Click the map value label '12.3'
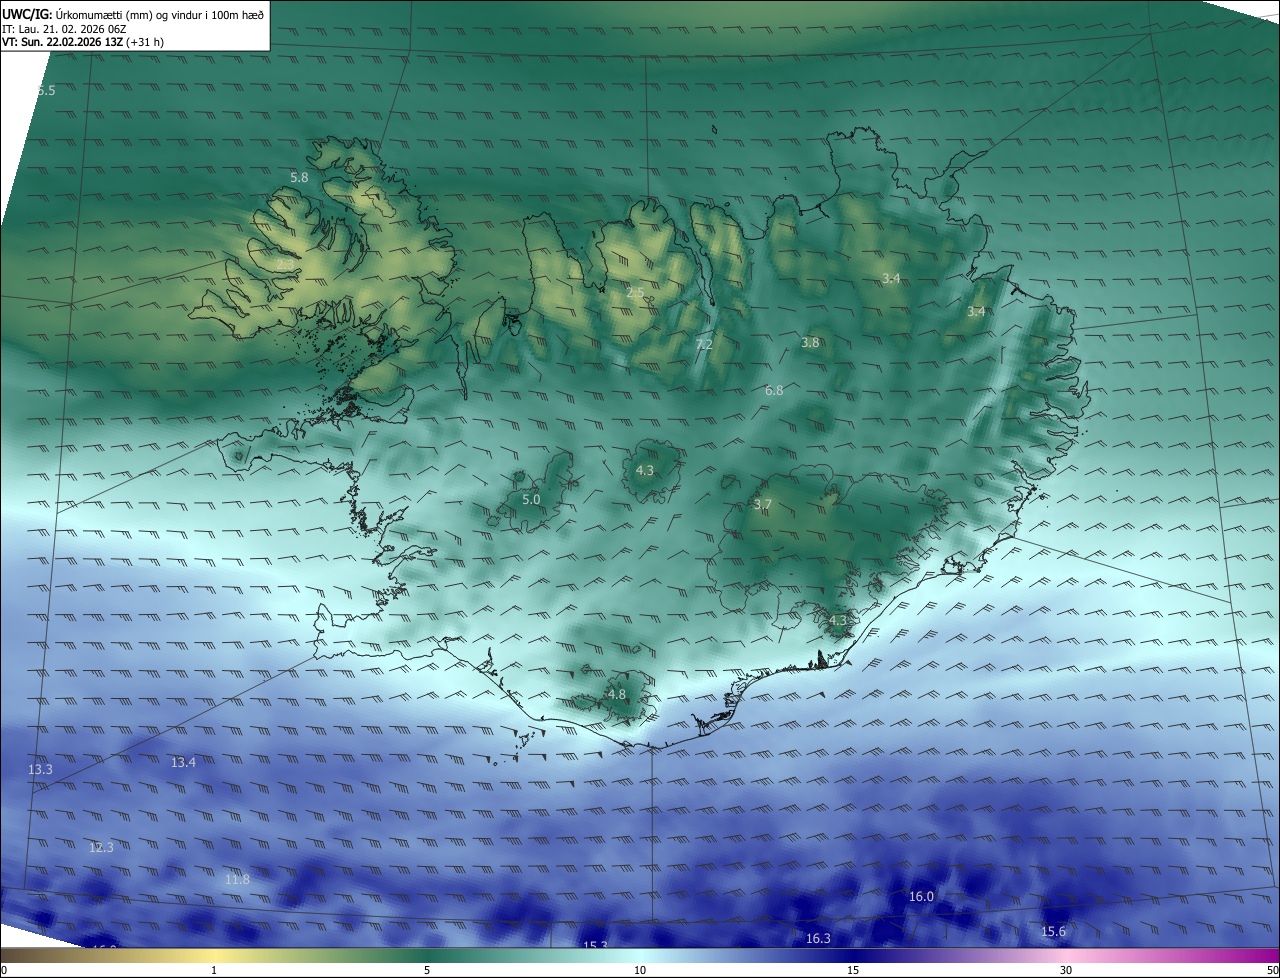 tap(101, 847)
